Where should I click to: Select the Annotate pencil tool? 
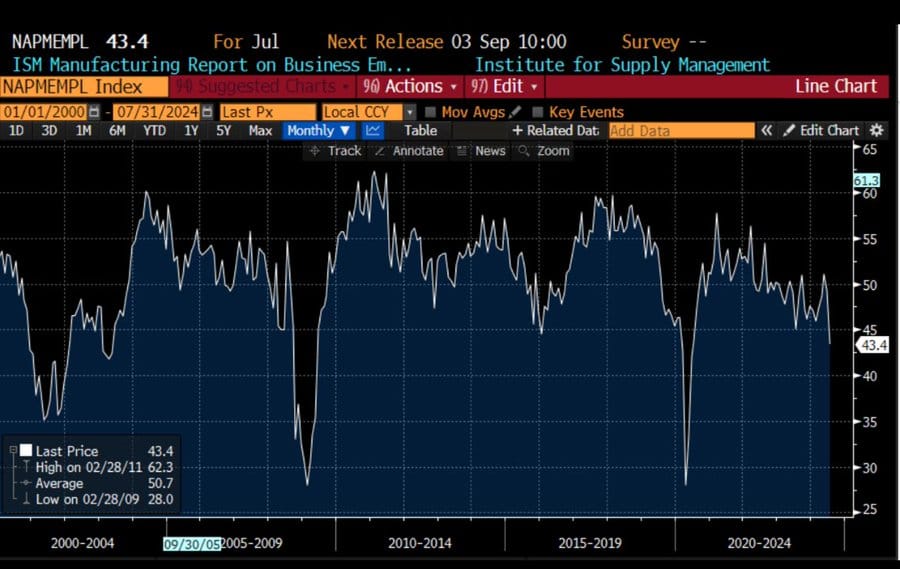(x=409, y=151)
